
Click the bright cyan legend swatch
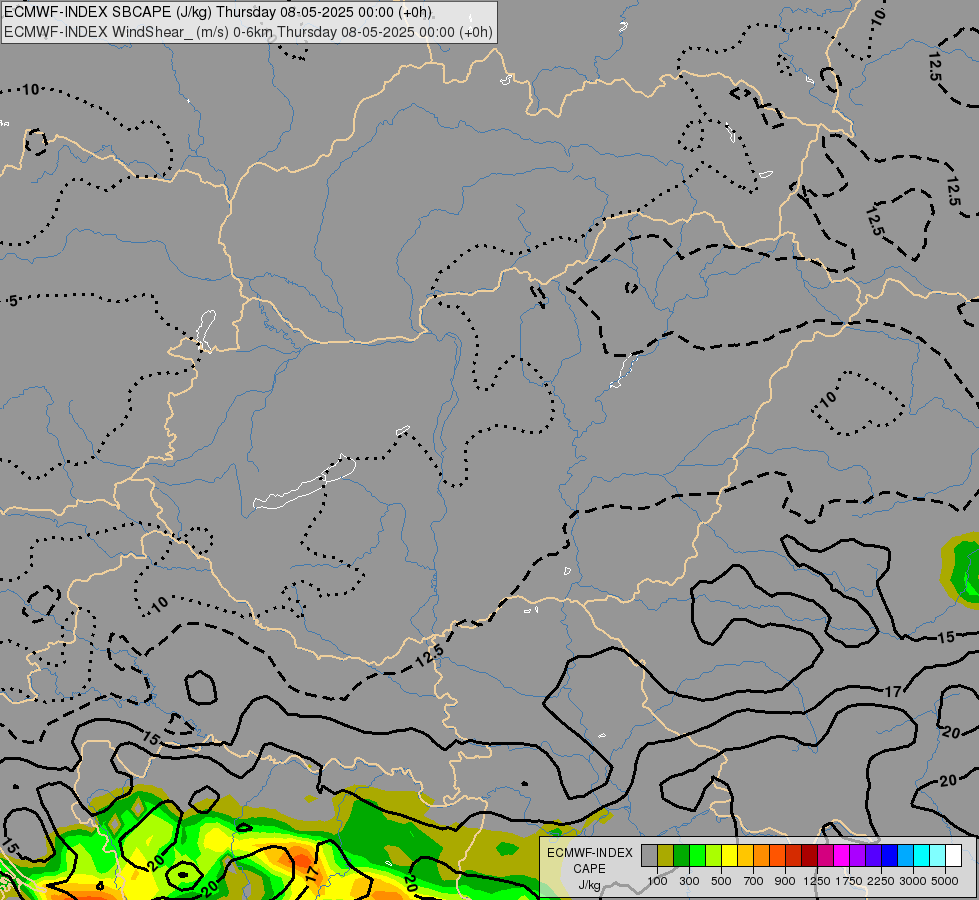[922, 855]
